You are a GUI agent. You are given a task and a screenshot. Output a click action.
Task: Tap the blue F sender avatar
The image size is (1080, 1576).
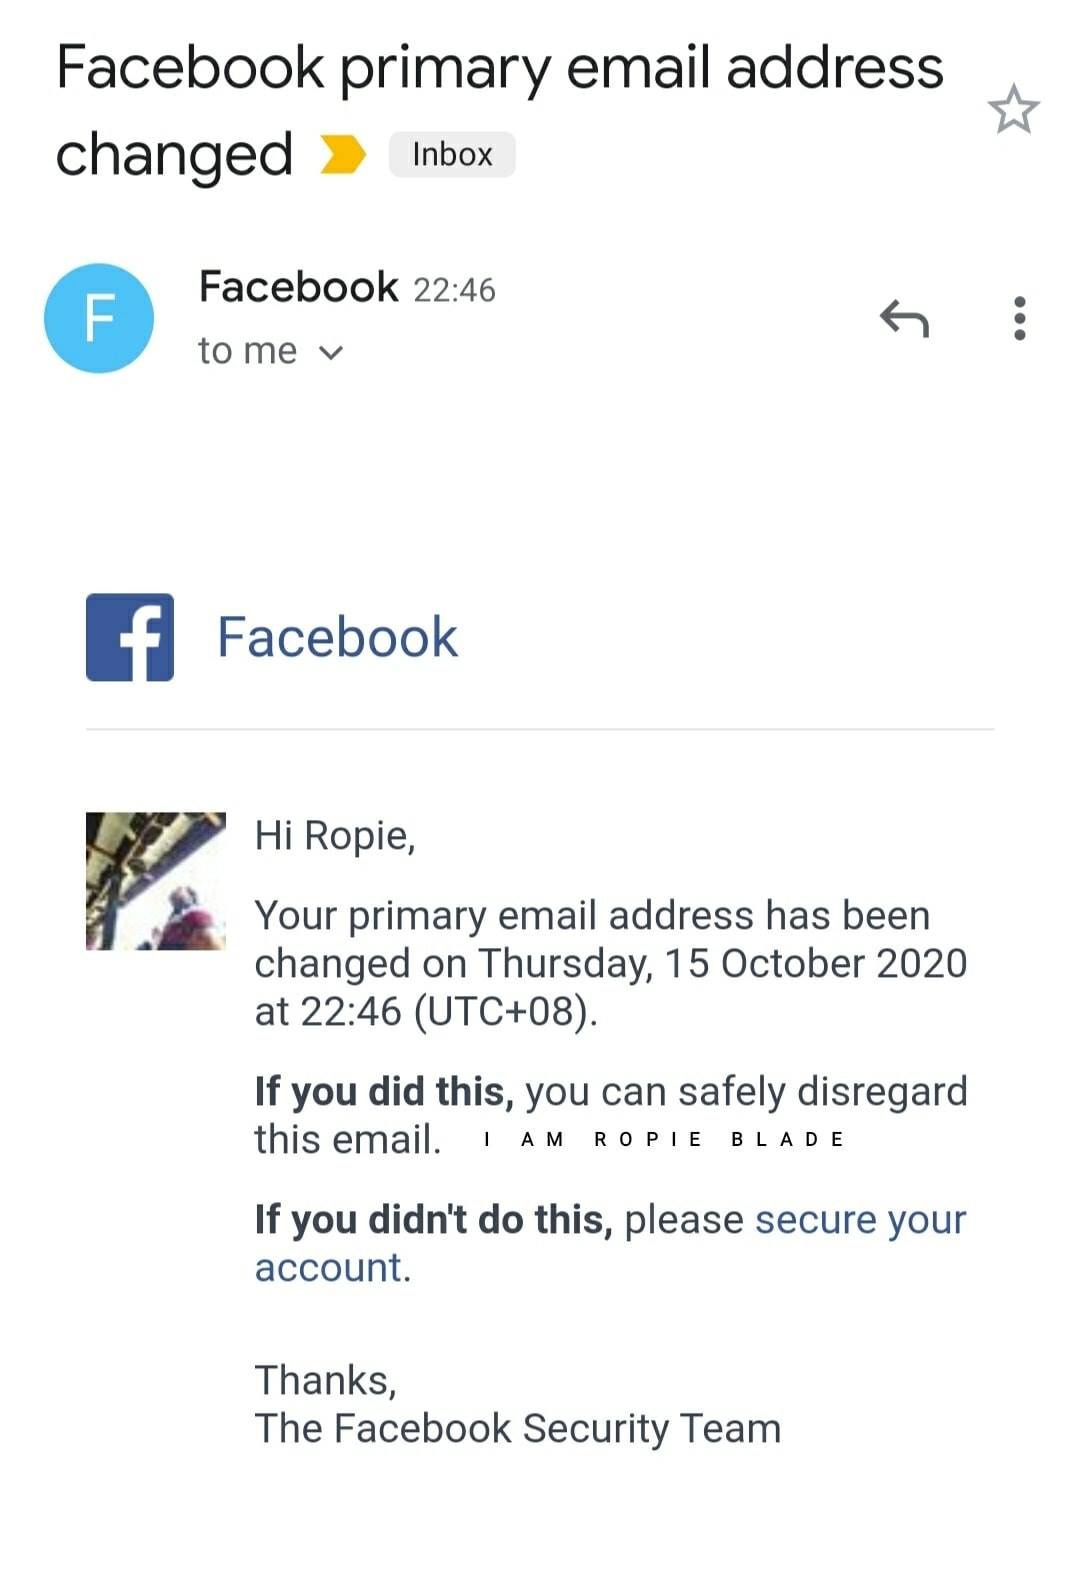[x=99, y=318]
